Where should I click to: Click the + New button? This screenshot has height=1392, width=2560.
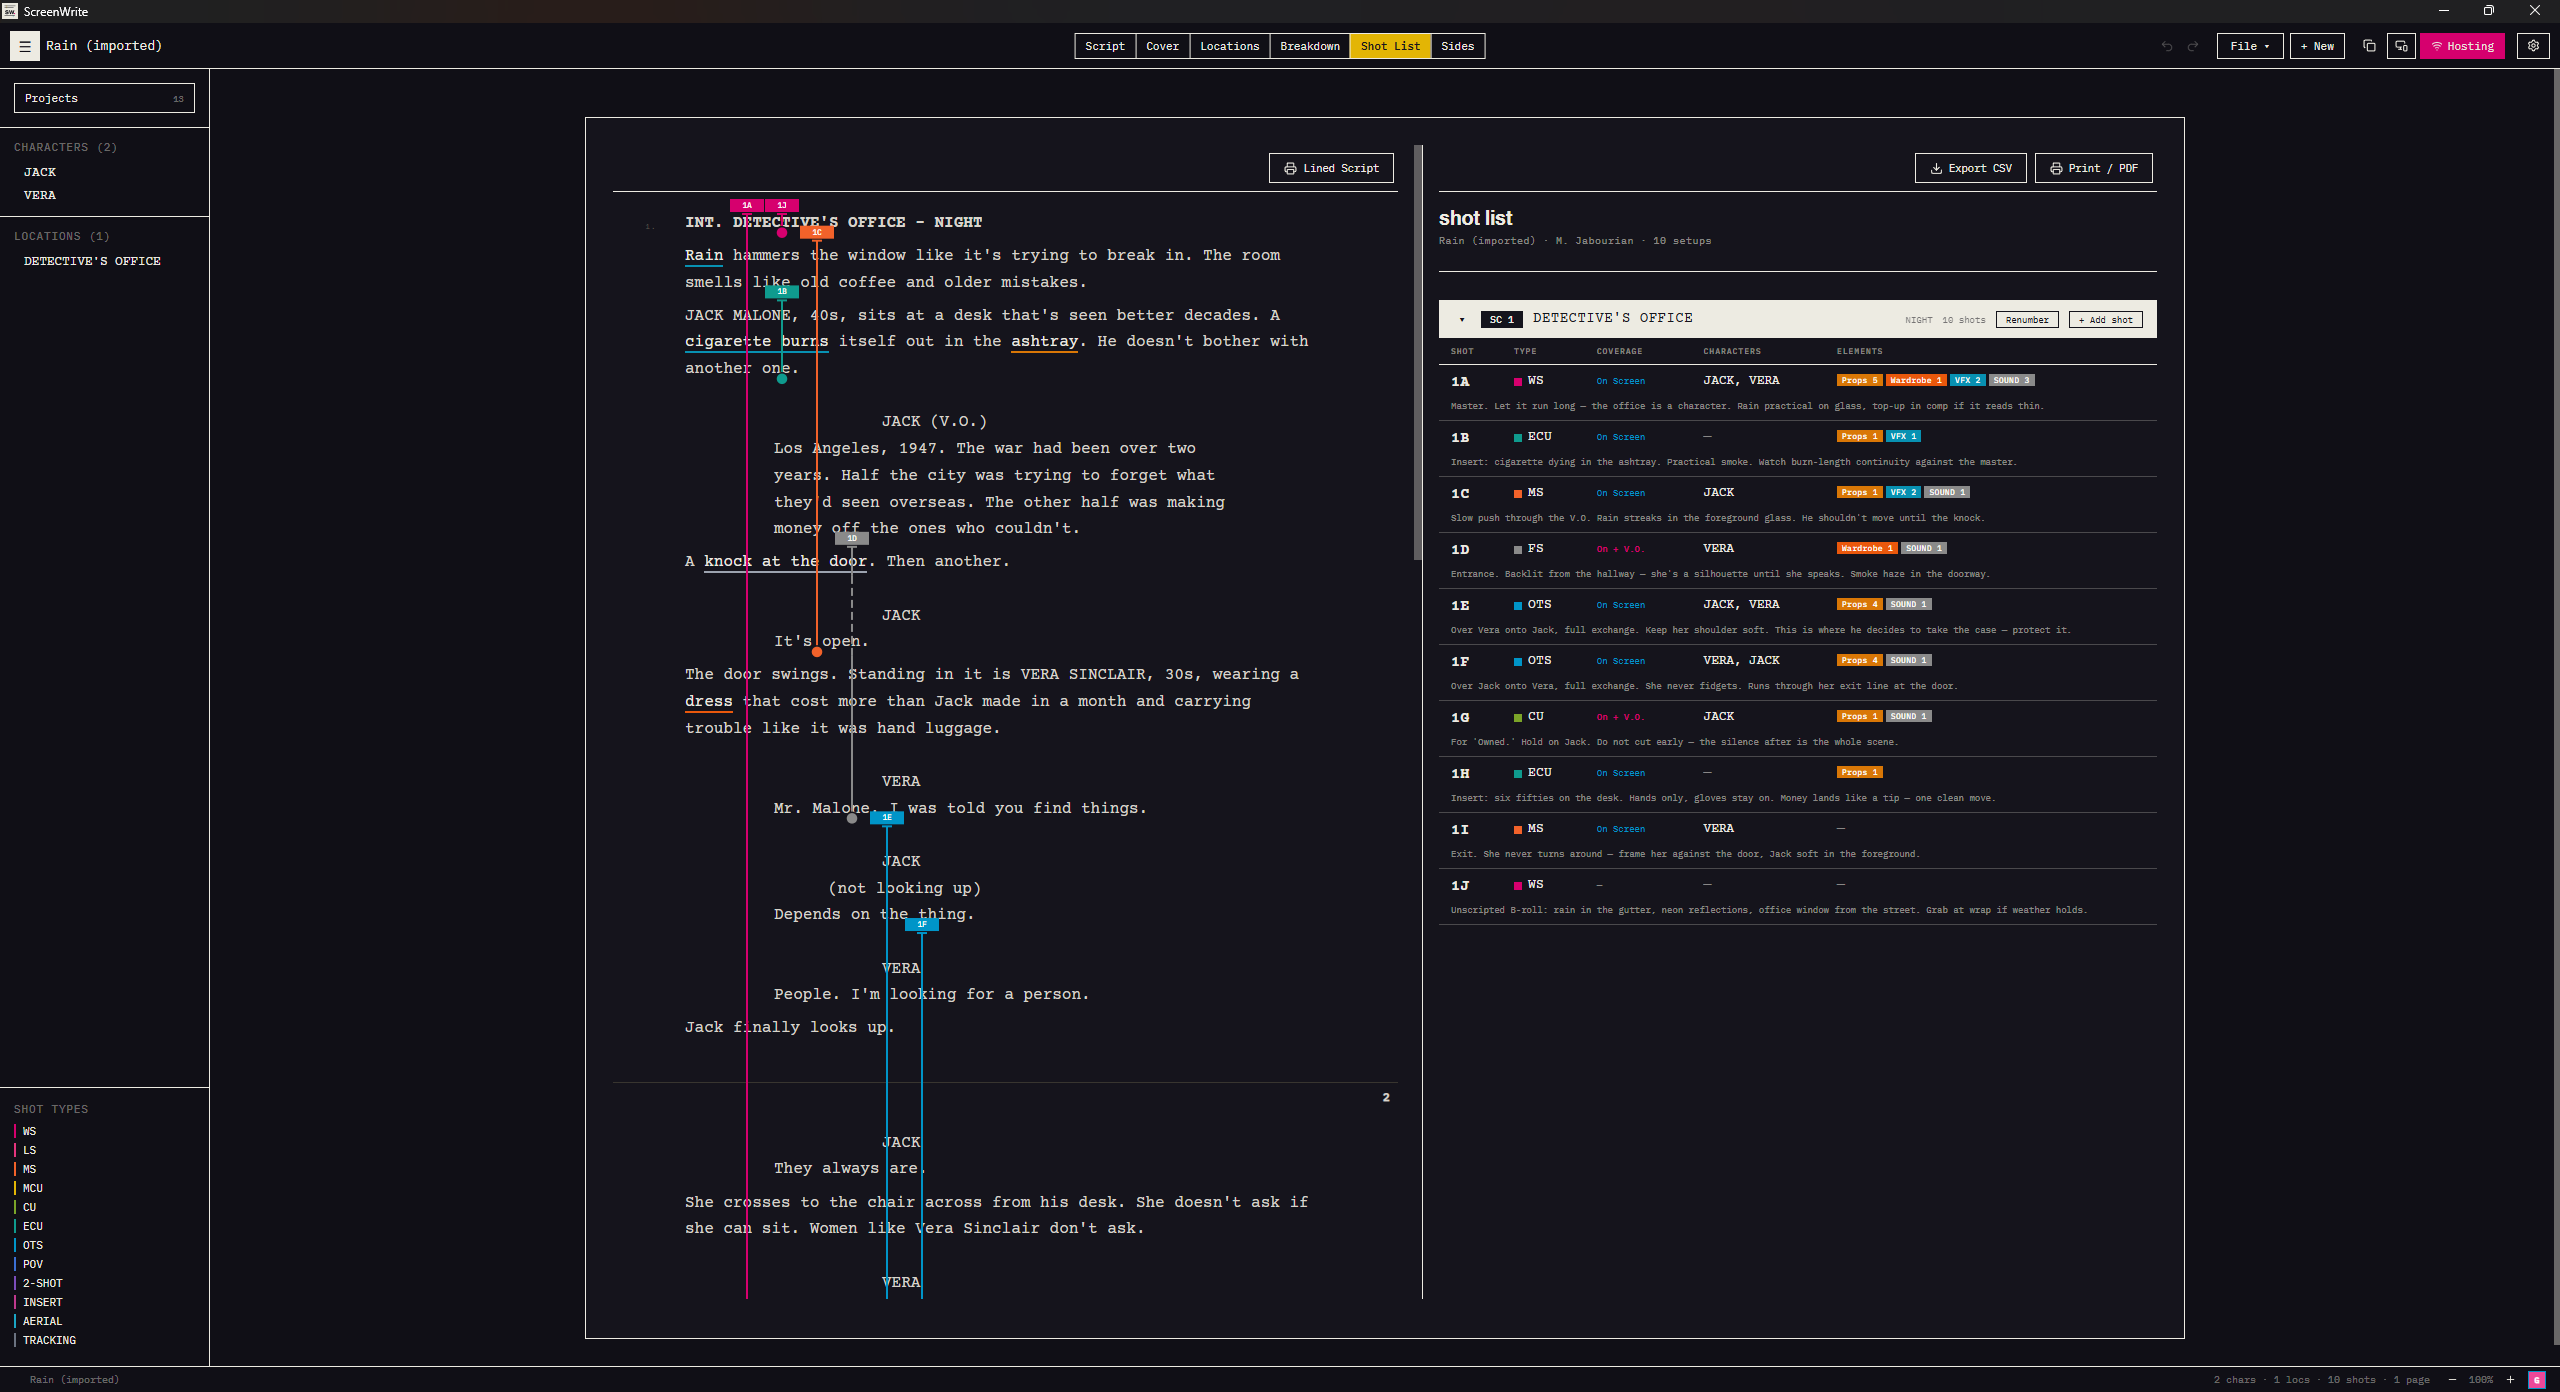click(2317, 46)
